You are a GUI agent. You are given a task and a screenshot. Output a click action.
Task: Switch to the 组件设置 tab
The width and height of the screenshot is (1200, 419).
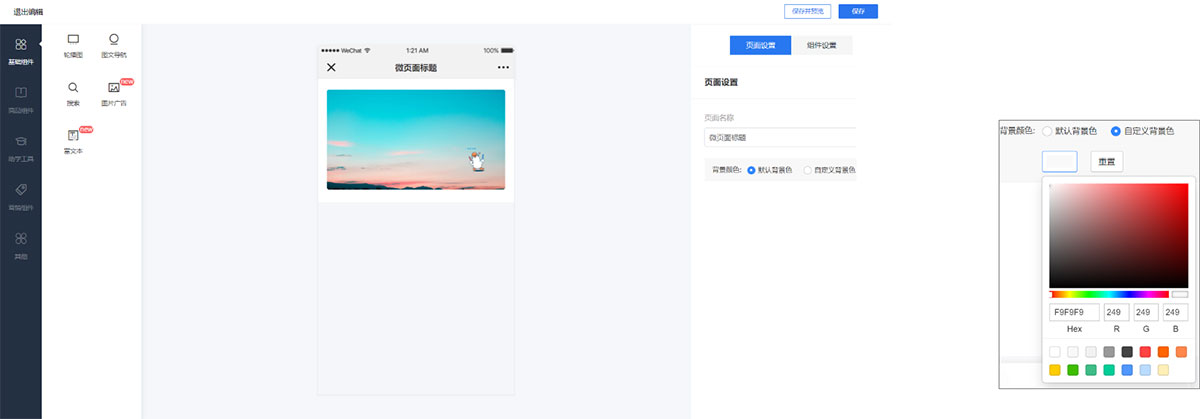[x=821, y=45]
